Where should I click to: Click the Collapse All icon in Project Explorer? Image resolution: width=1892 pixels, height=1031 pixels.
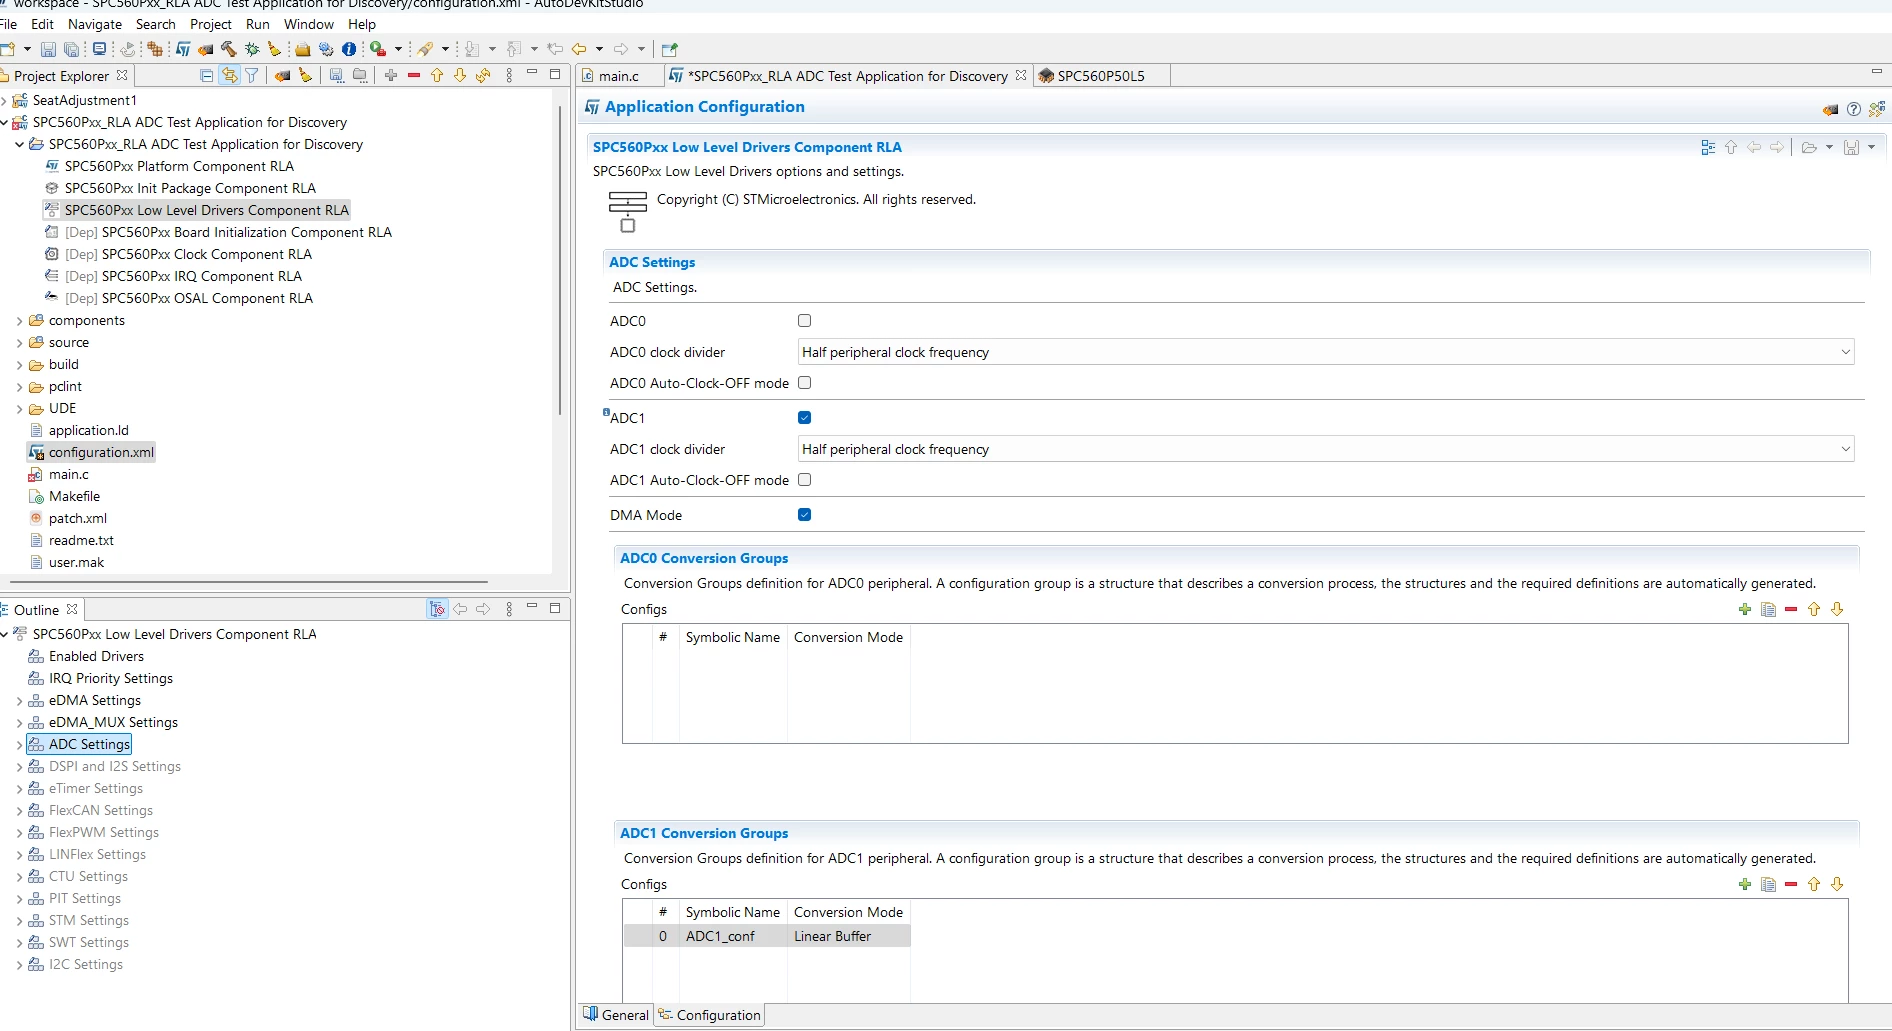click(x=206, y=75)
